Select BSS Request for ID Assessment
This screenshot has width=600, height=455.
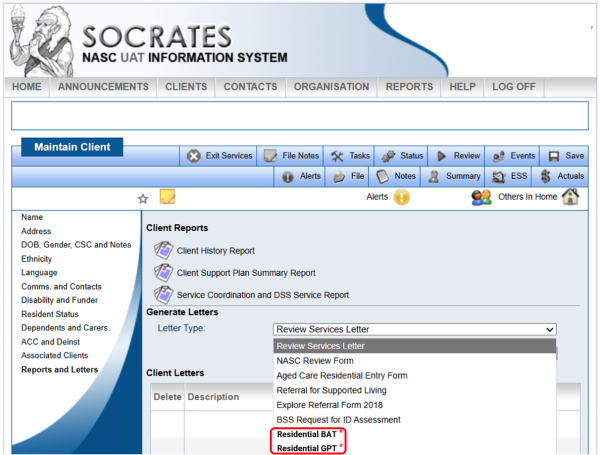(415, 419)
